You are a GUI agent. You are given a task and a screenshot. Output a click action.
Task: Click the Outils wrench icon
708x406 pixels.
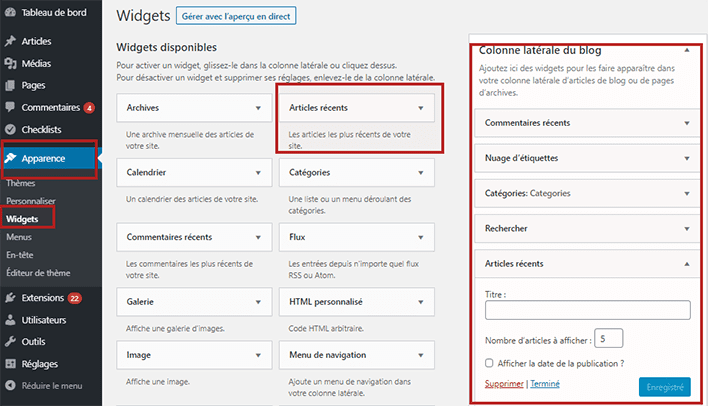click(10, 341)
